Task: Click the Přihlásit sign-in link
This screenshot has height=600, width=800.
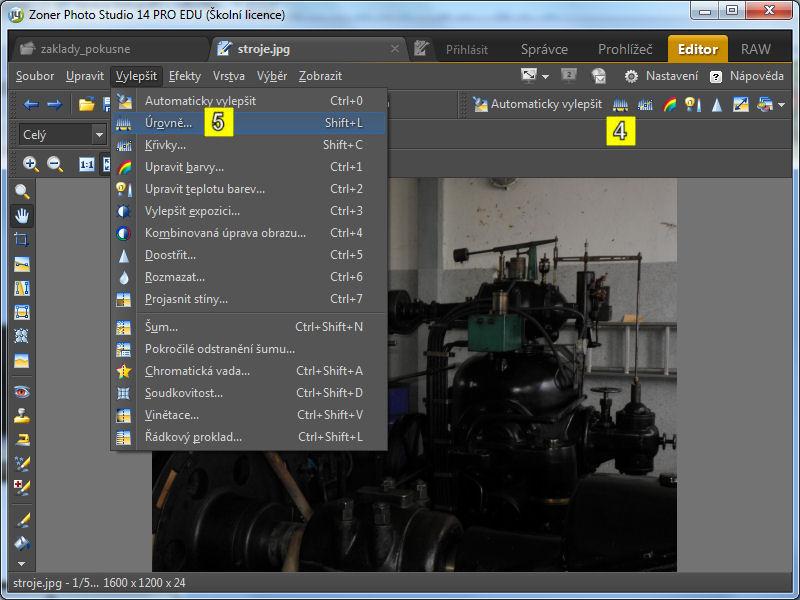Action: pos(467,49)
